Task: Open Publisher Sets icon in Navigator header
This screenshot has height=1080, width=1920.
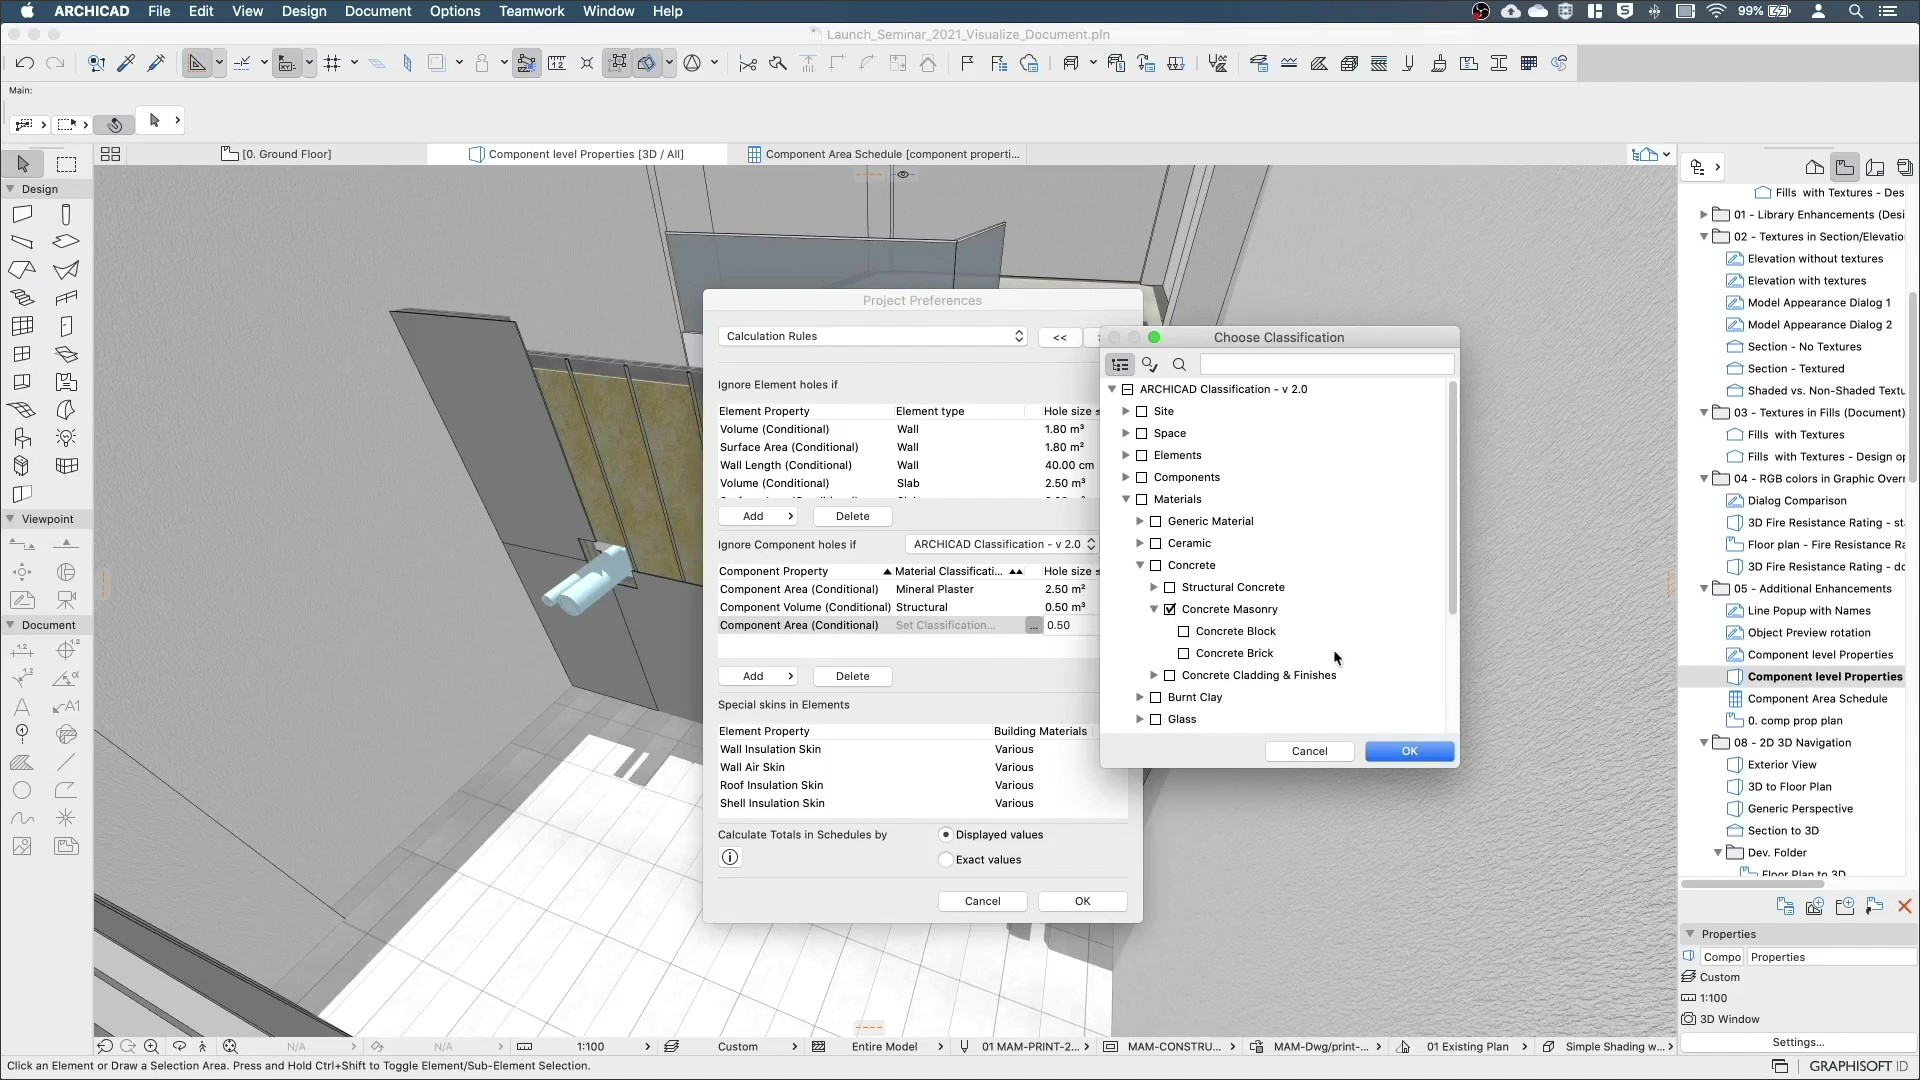Action: pos(1904,167)
